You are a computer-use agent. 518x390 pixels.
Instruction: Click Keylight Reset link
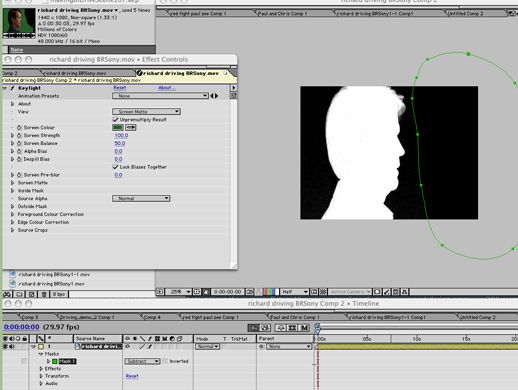click(120, 88)
